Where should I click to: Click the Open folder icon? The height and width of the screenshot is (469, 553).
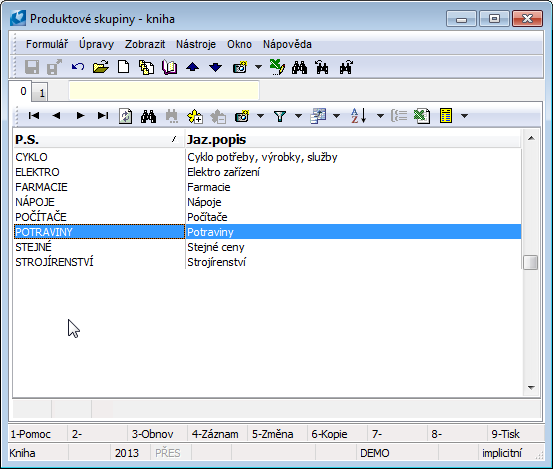pos(101,67)
